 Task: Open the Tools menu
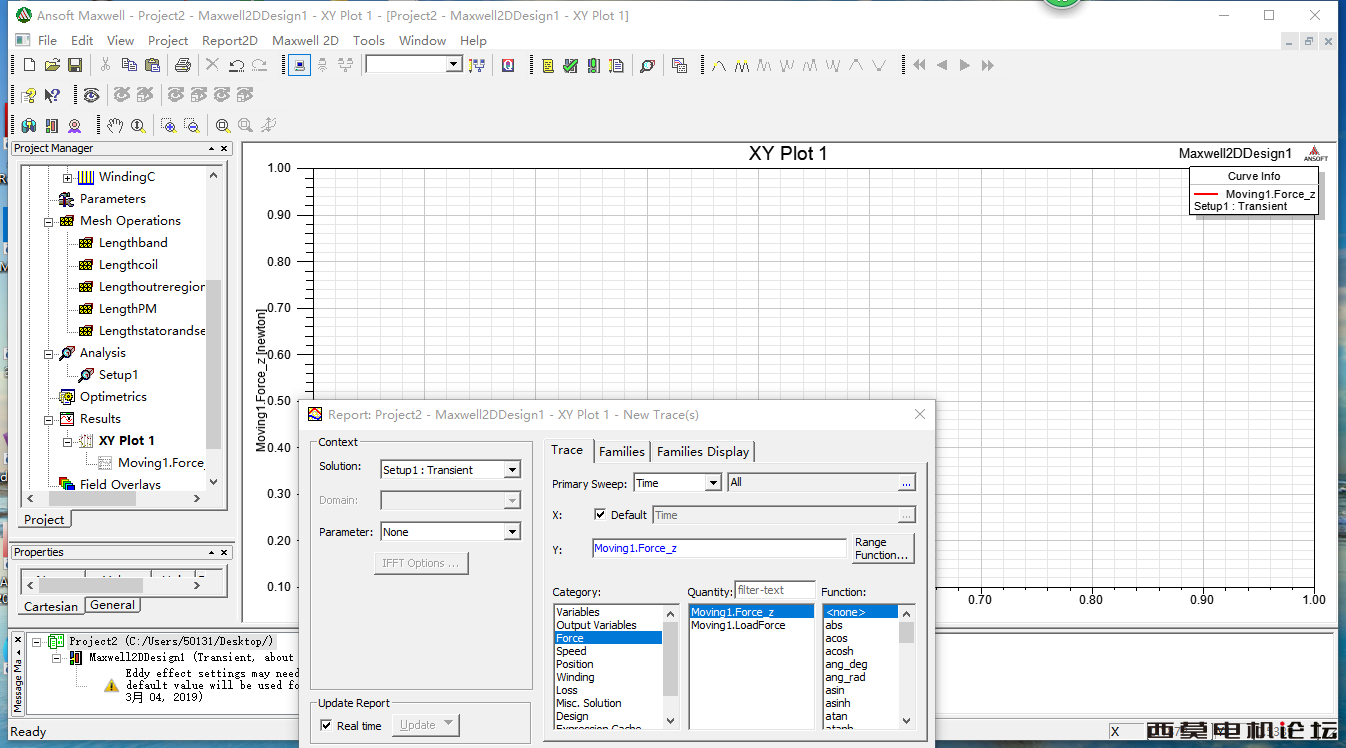368,41
